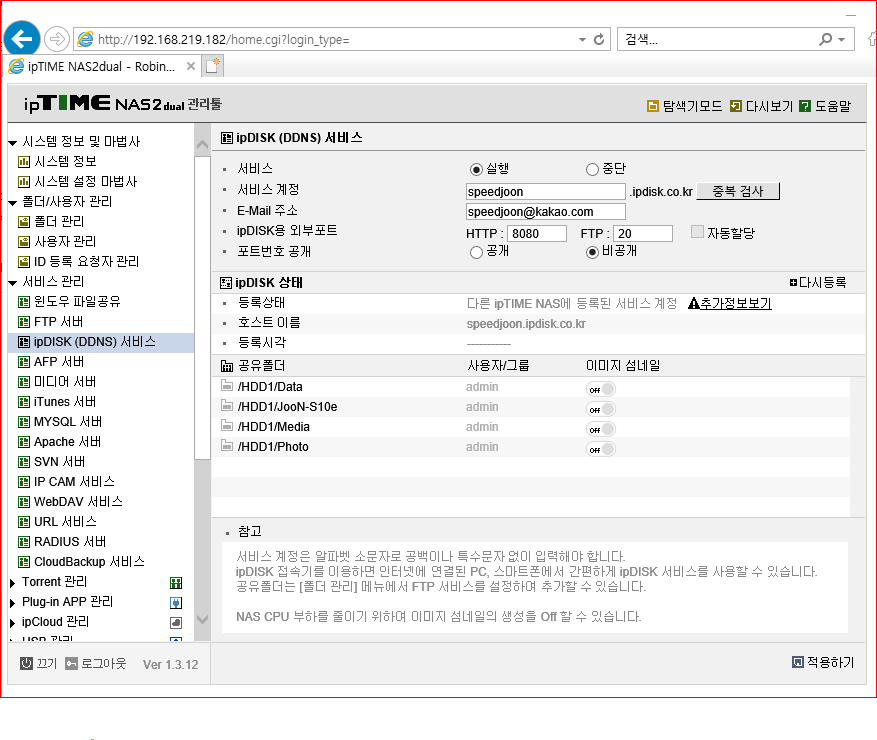Select 비공개 for port number disclosure
This screenshot has width=877, height=740.
pos(592,253)
